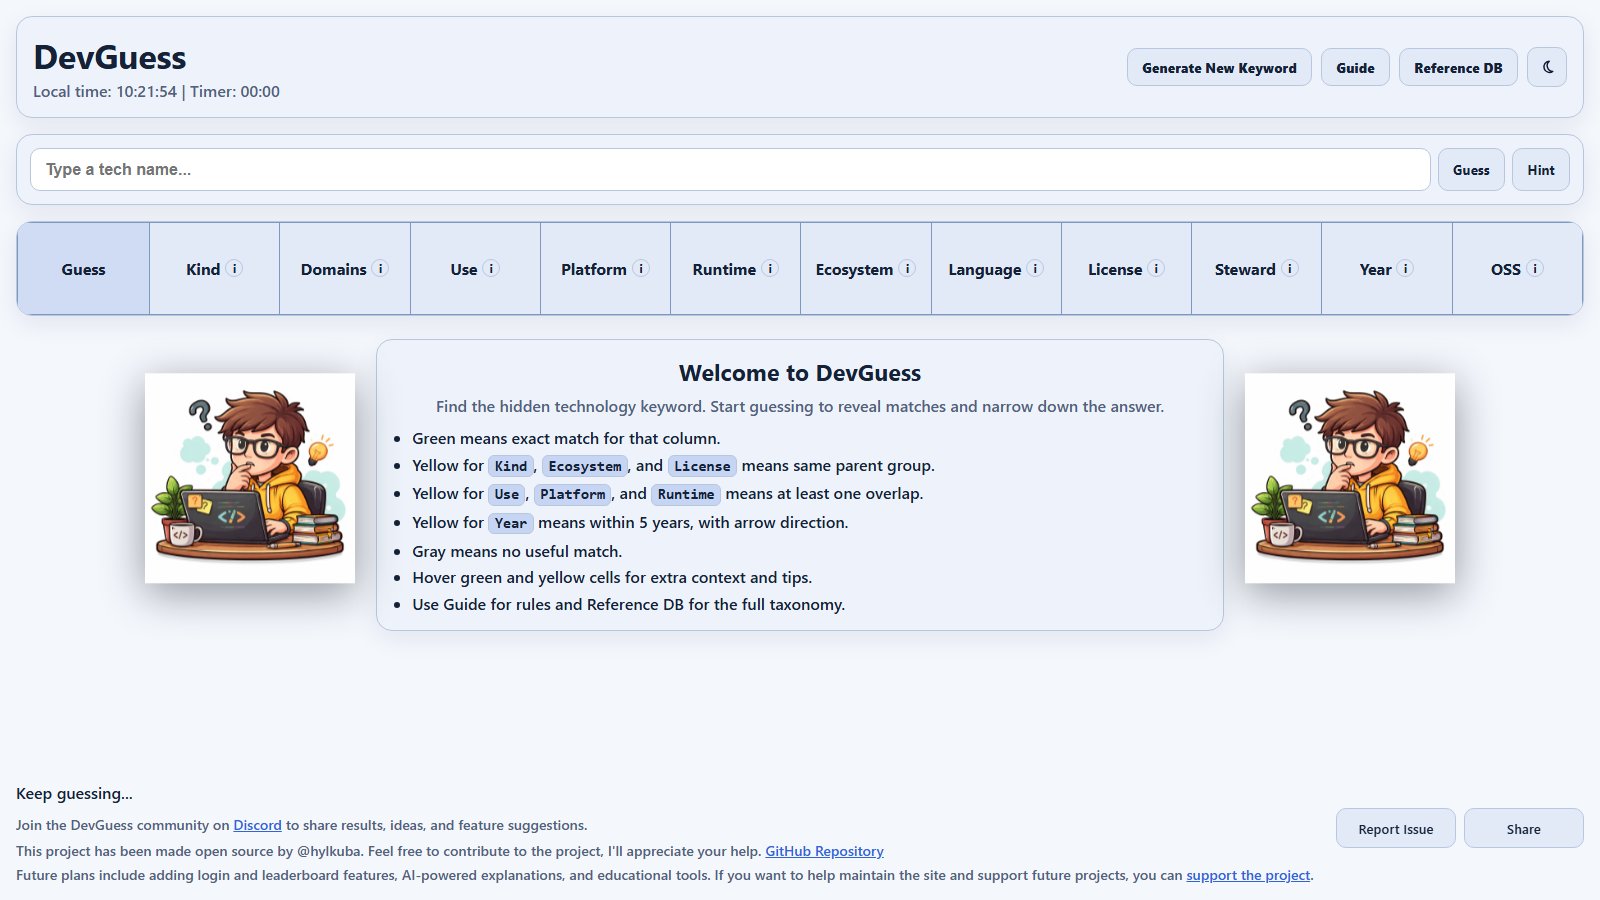This screenshot has height=900, width=1600.
Task: Open the info icon next to Use
Action: click(x=491, y=268)
